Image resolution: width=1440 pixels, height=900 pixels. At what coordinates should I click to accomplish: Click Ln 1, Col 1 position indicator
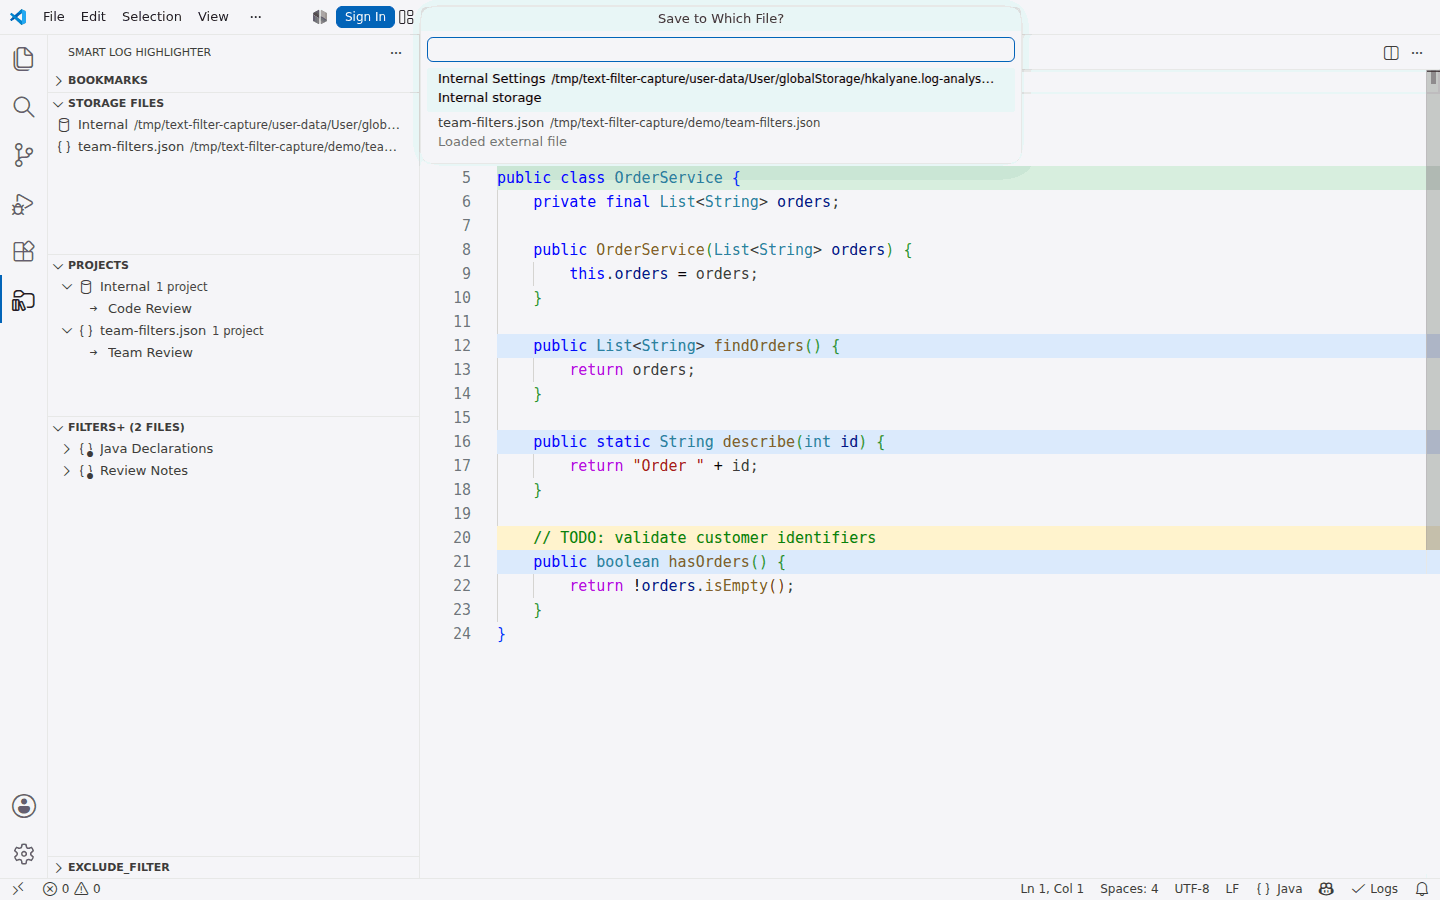pos(1052,888)
